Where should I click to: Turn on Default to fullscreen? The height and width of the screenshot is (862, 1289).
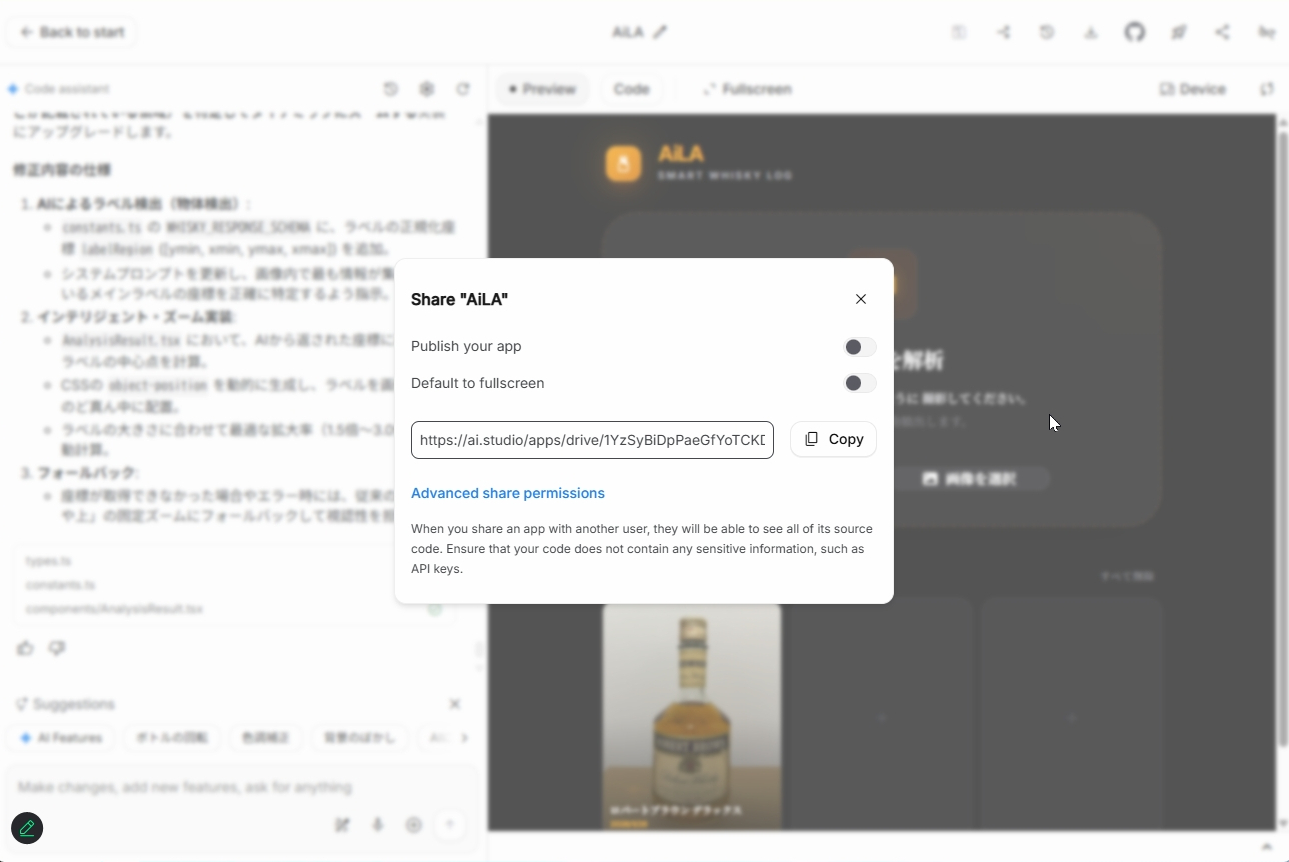tap(858, 383)
